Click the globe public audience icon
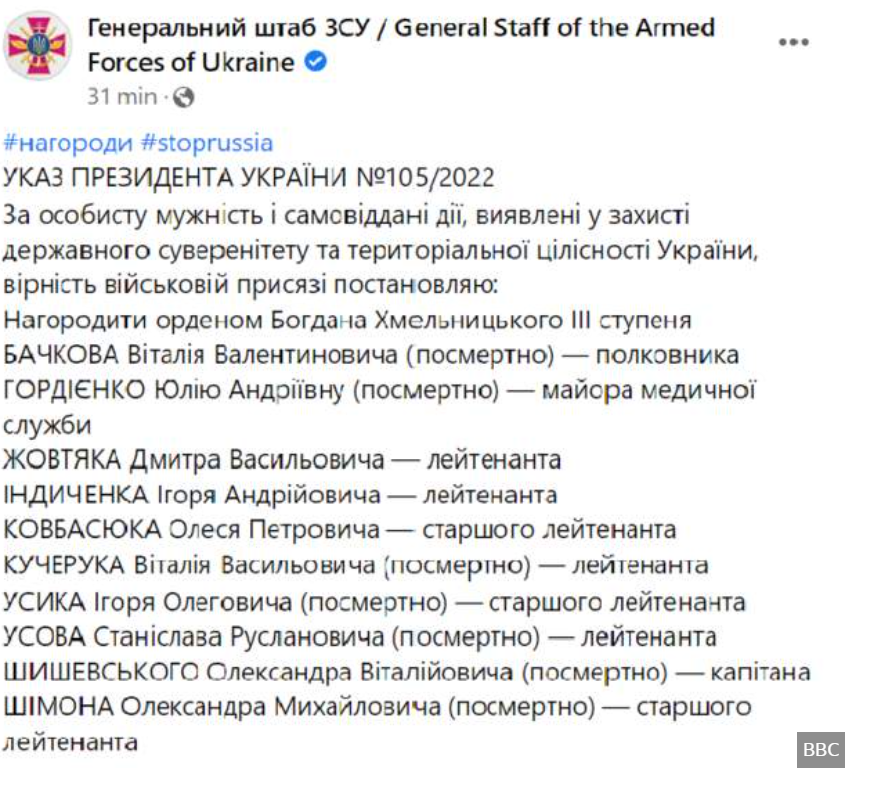874x796 pixels. 183,97
